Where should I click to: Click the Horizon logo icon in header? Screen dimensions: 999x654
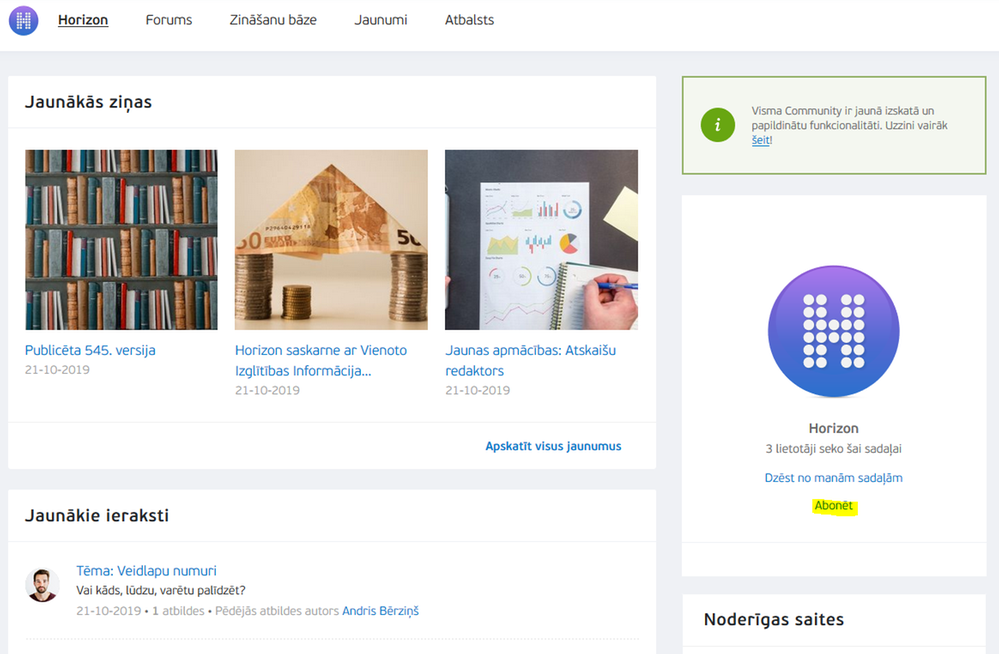click(24, 20)
